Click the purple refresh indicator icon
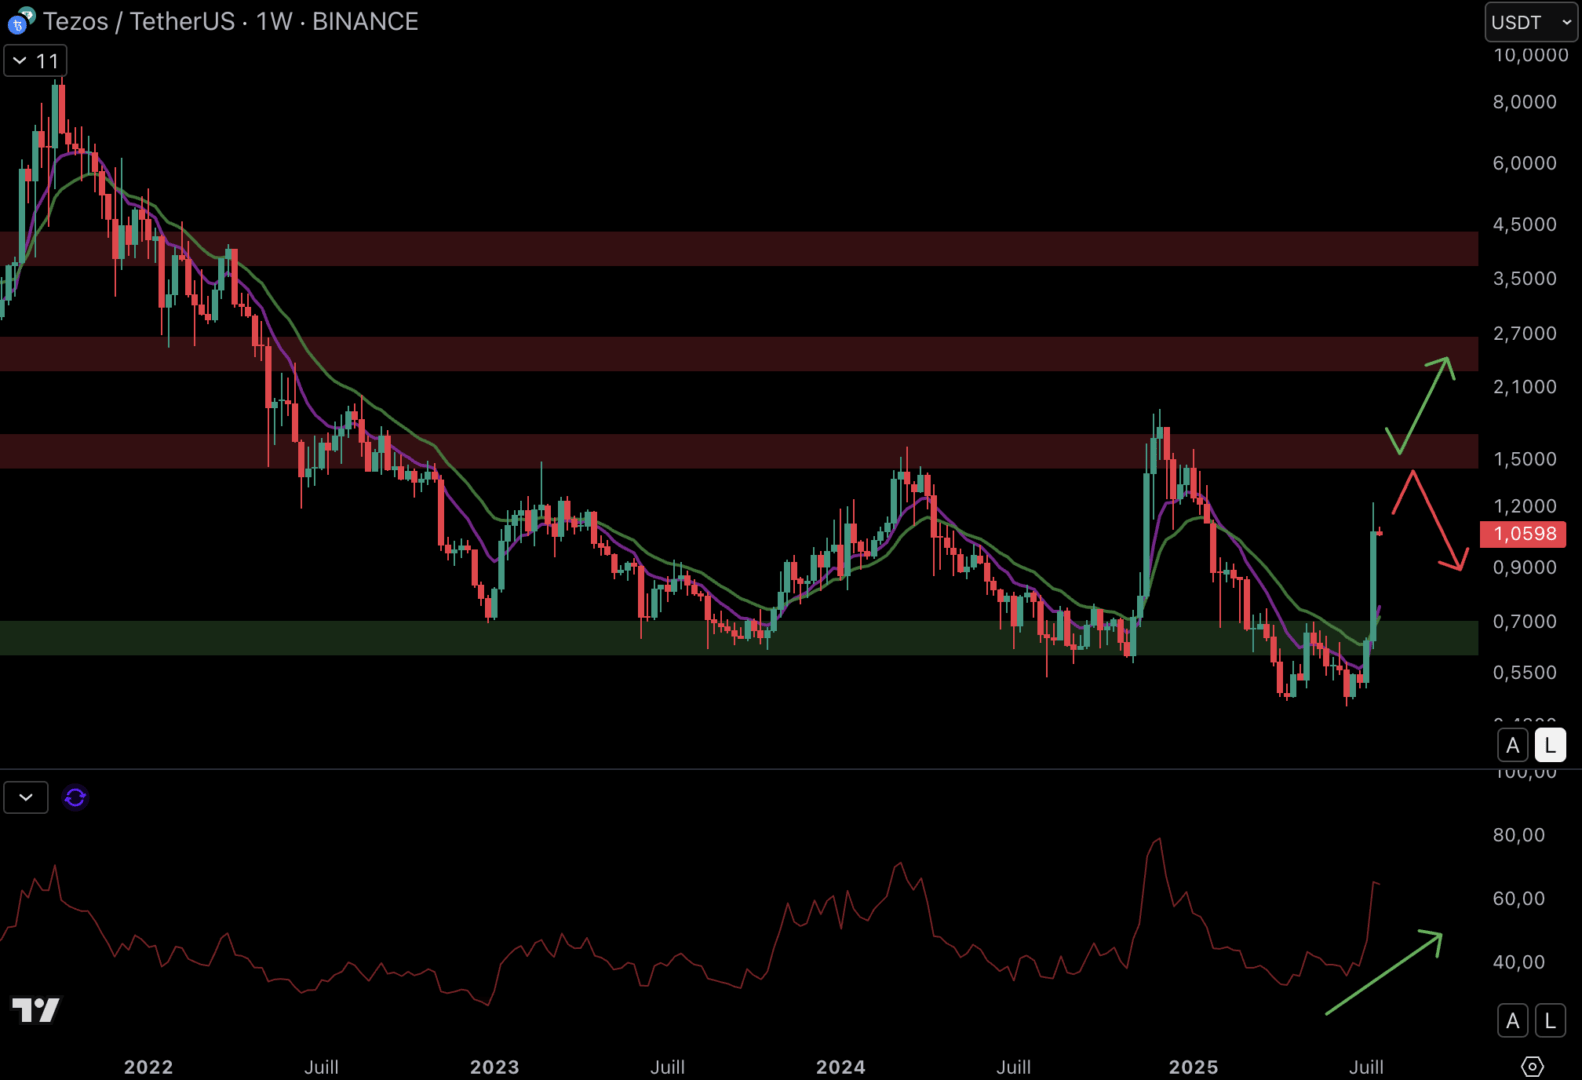 pyautogui.click(x=75, y=797)
